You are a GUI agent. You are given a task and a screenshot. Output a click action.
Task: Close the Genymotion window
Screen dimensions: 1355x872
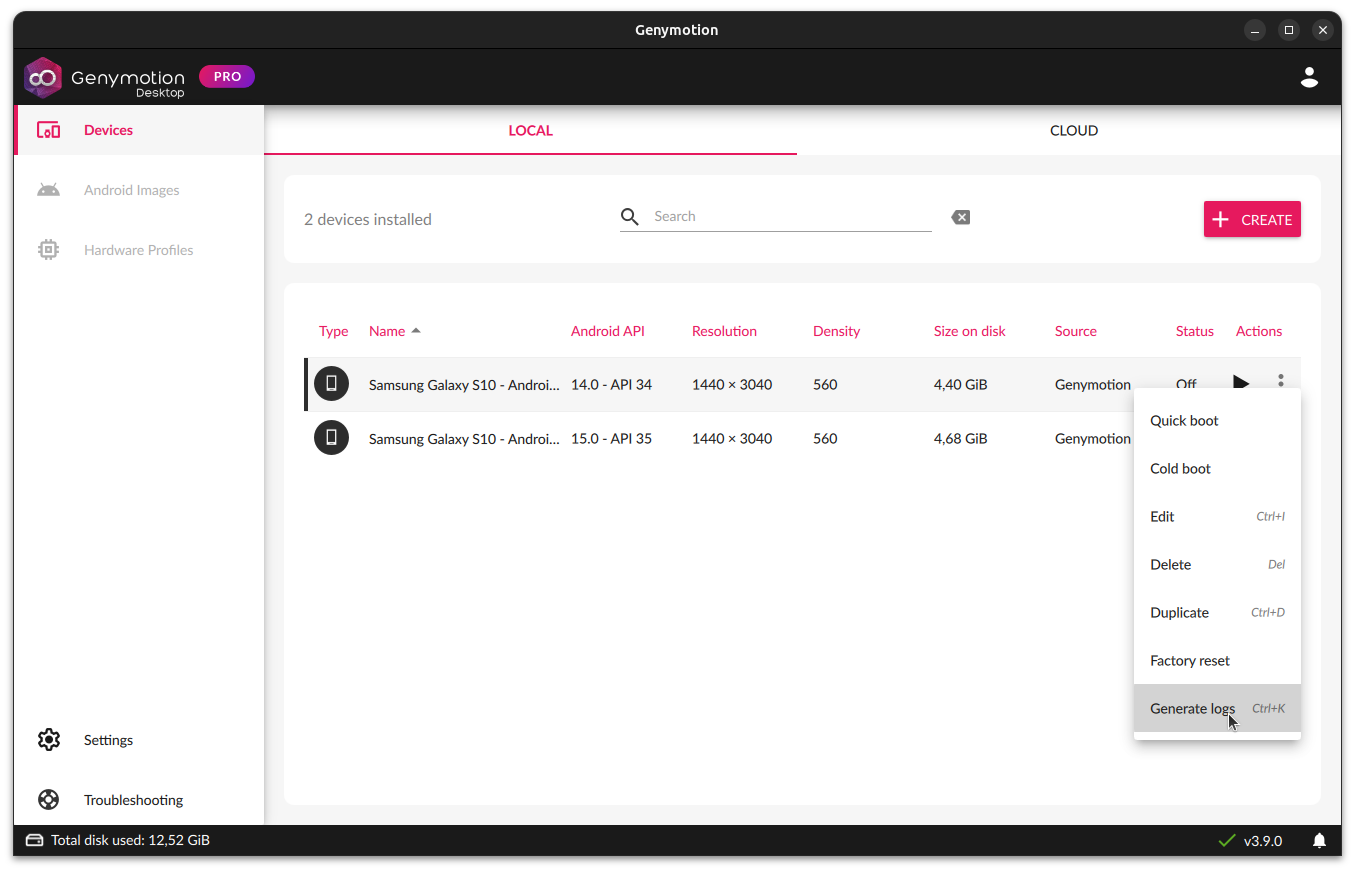[1323, 30]
